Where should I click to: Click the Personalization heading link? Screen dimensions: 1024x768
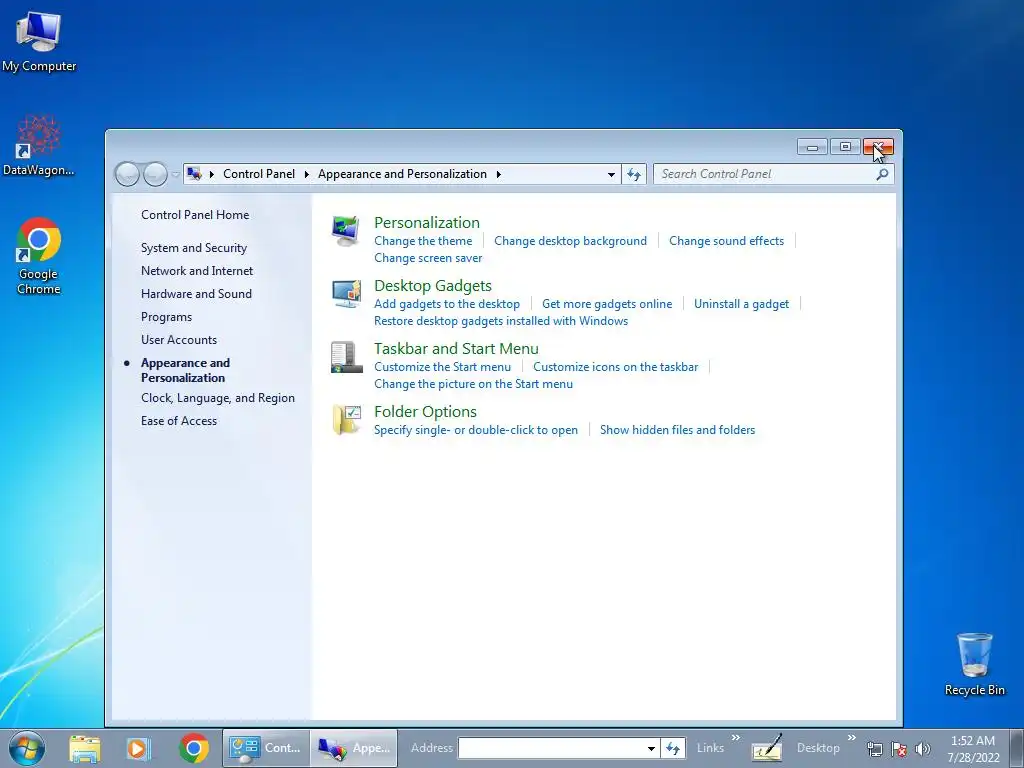click(x=426, y=223)
